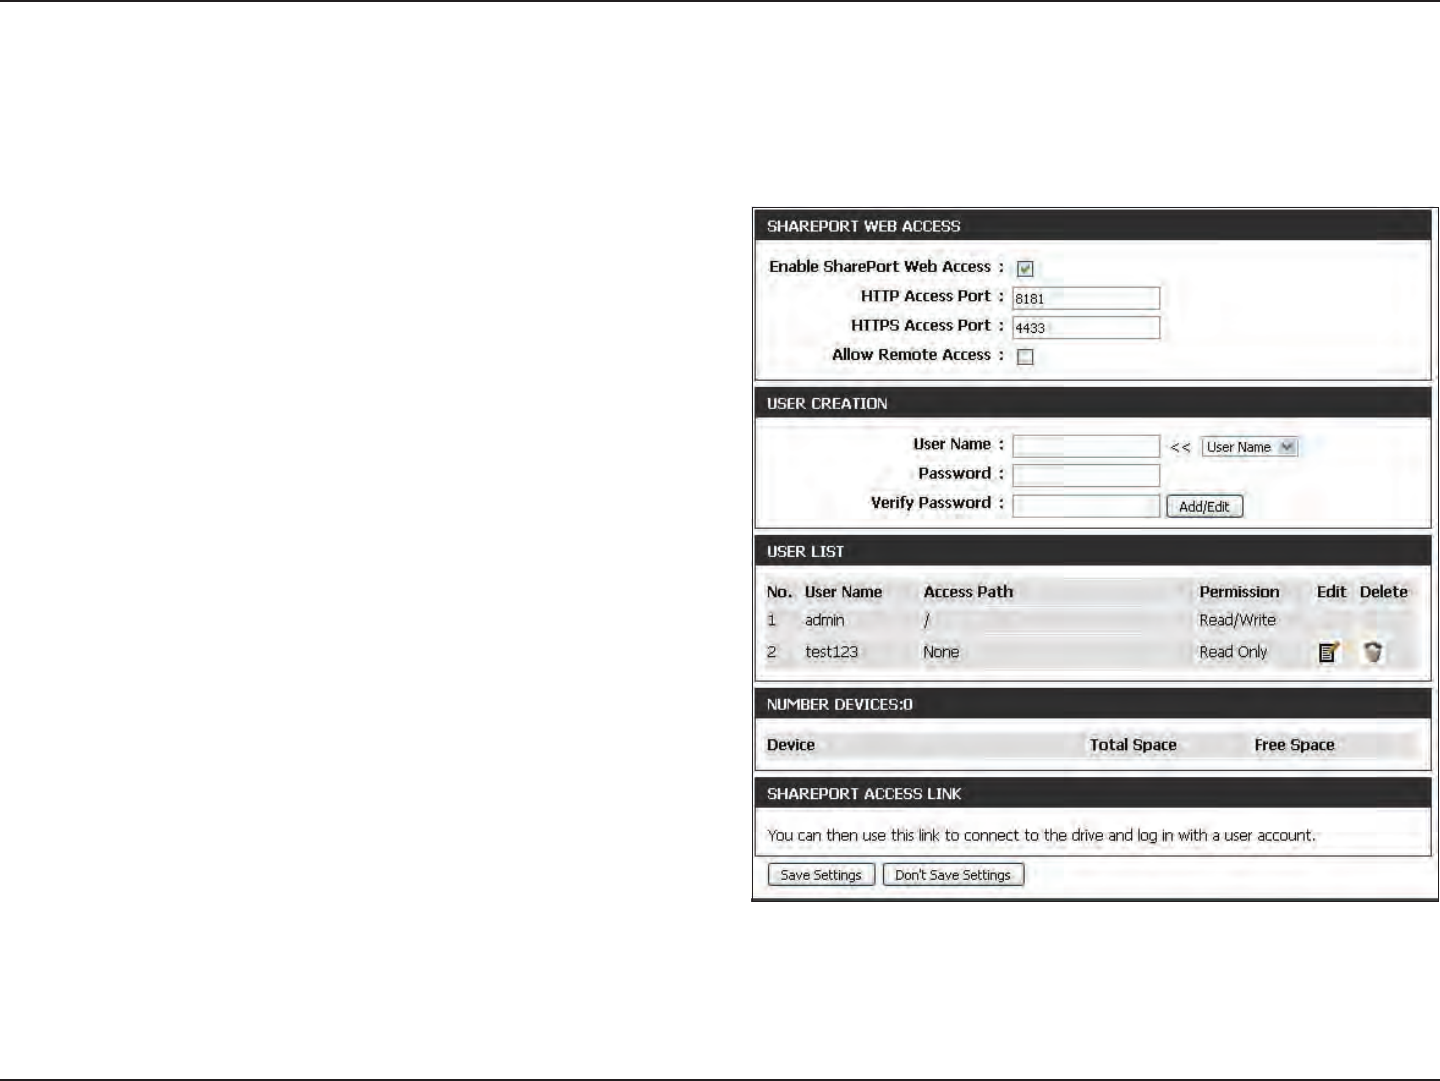Select the test123 user name
This screenshot has height=1081, width=1440.
pyautogui.click(x=831, y=652)
